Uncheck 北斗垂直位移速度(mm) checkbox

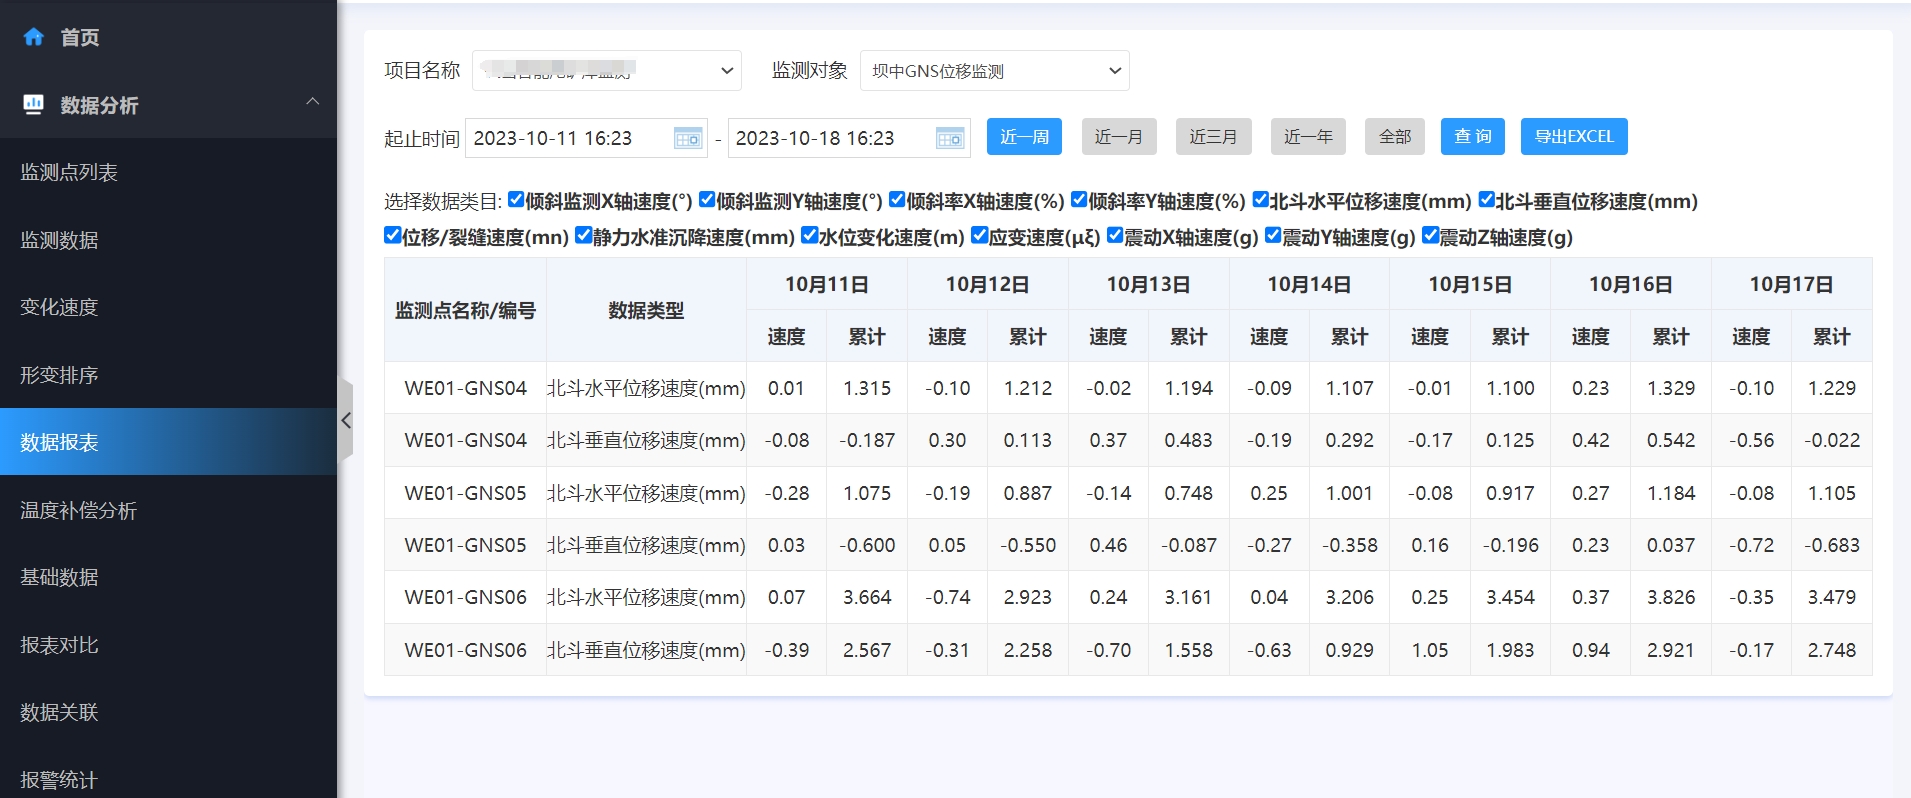1487,200
